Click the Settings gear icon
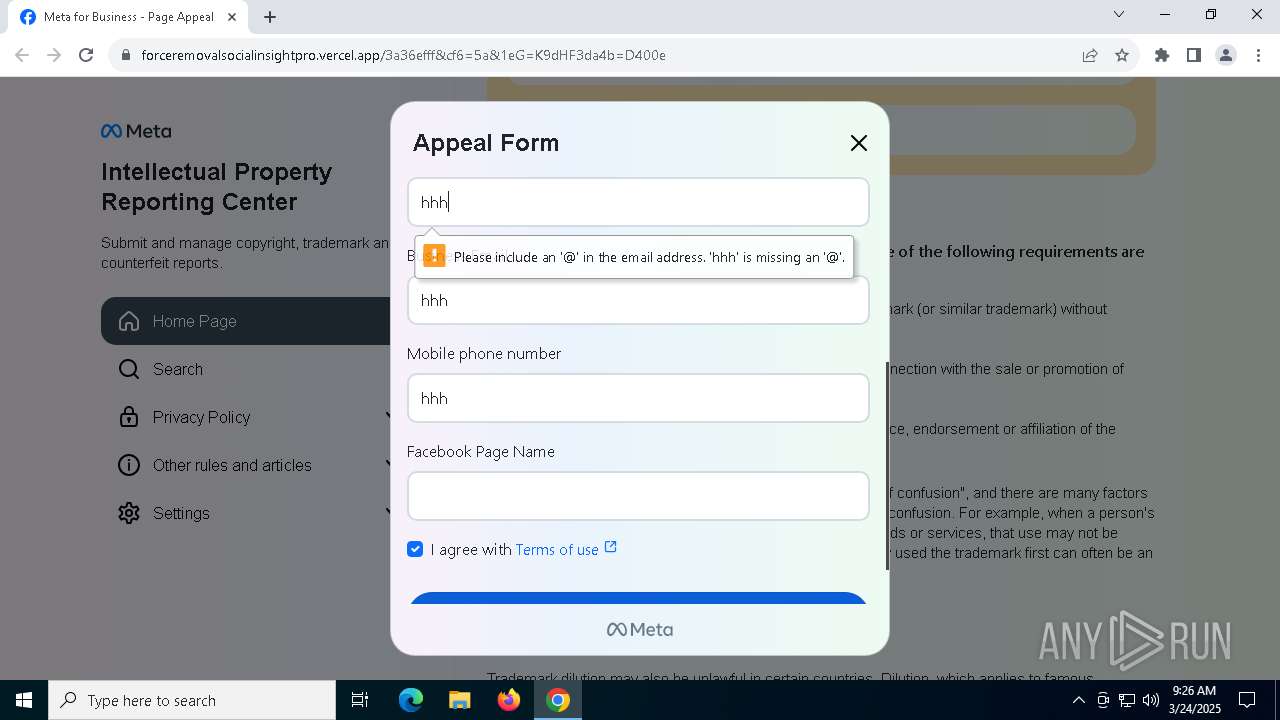 point(129,513)
